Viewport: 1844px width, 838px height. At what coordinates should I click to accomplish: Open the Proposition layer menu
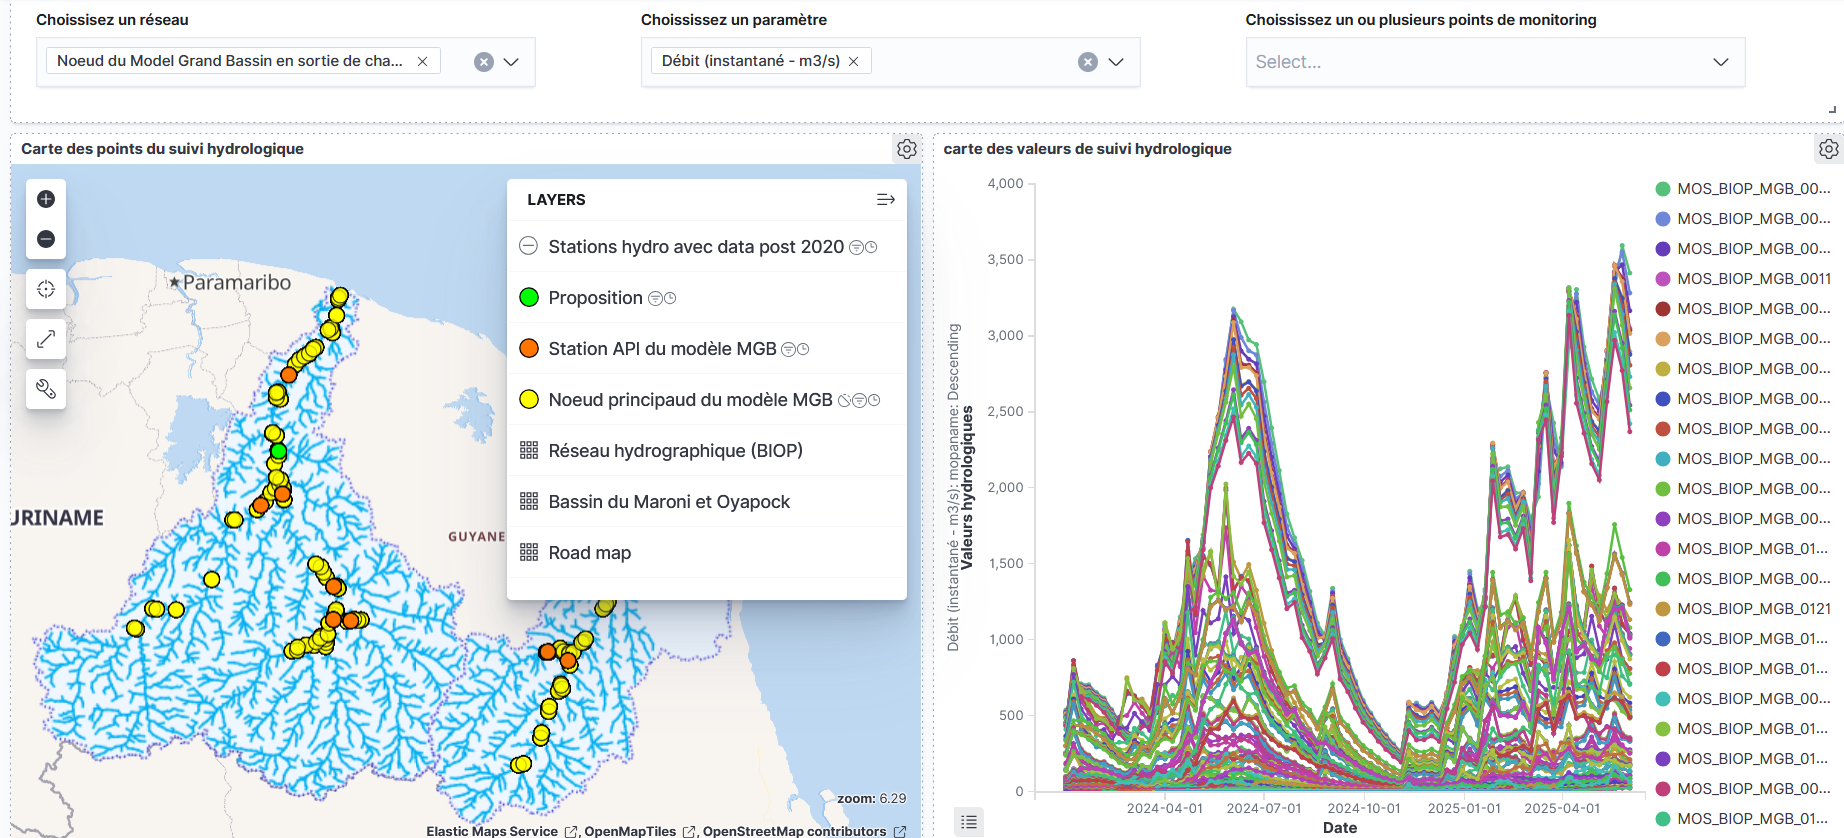tap(595, 298)
